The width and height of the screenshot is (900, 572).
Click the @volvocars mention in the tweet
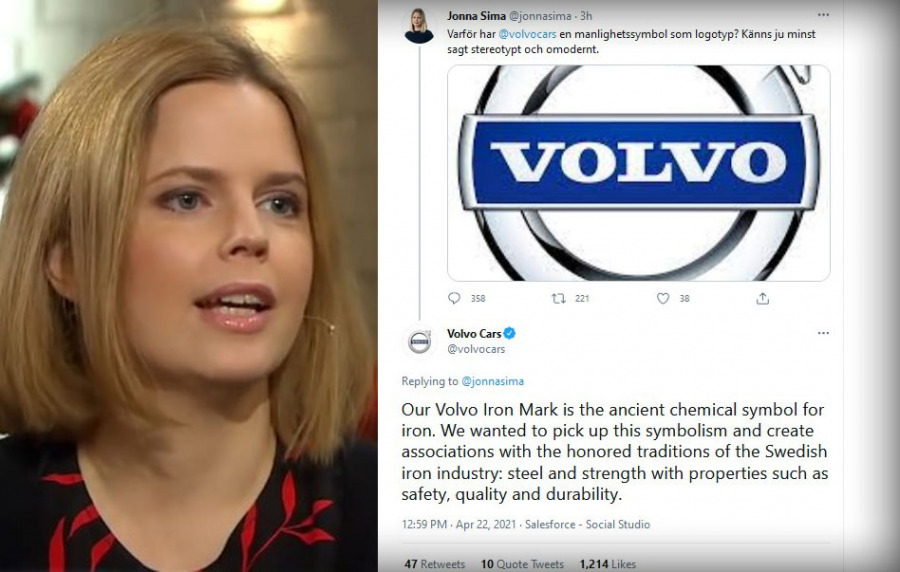tap(527, 34)
